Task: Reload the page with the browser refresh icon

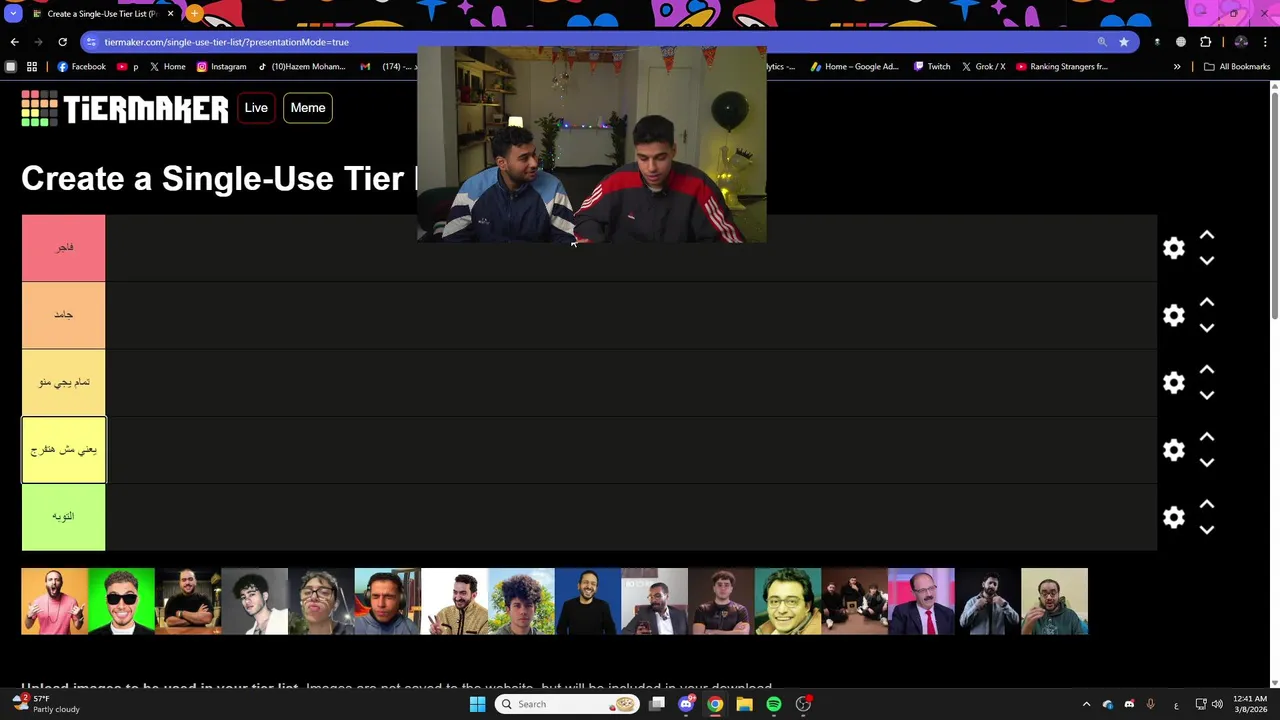Action: point(62,42)
